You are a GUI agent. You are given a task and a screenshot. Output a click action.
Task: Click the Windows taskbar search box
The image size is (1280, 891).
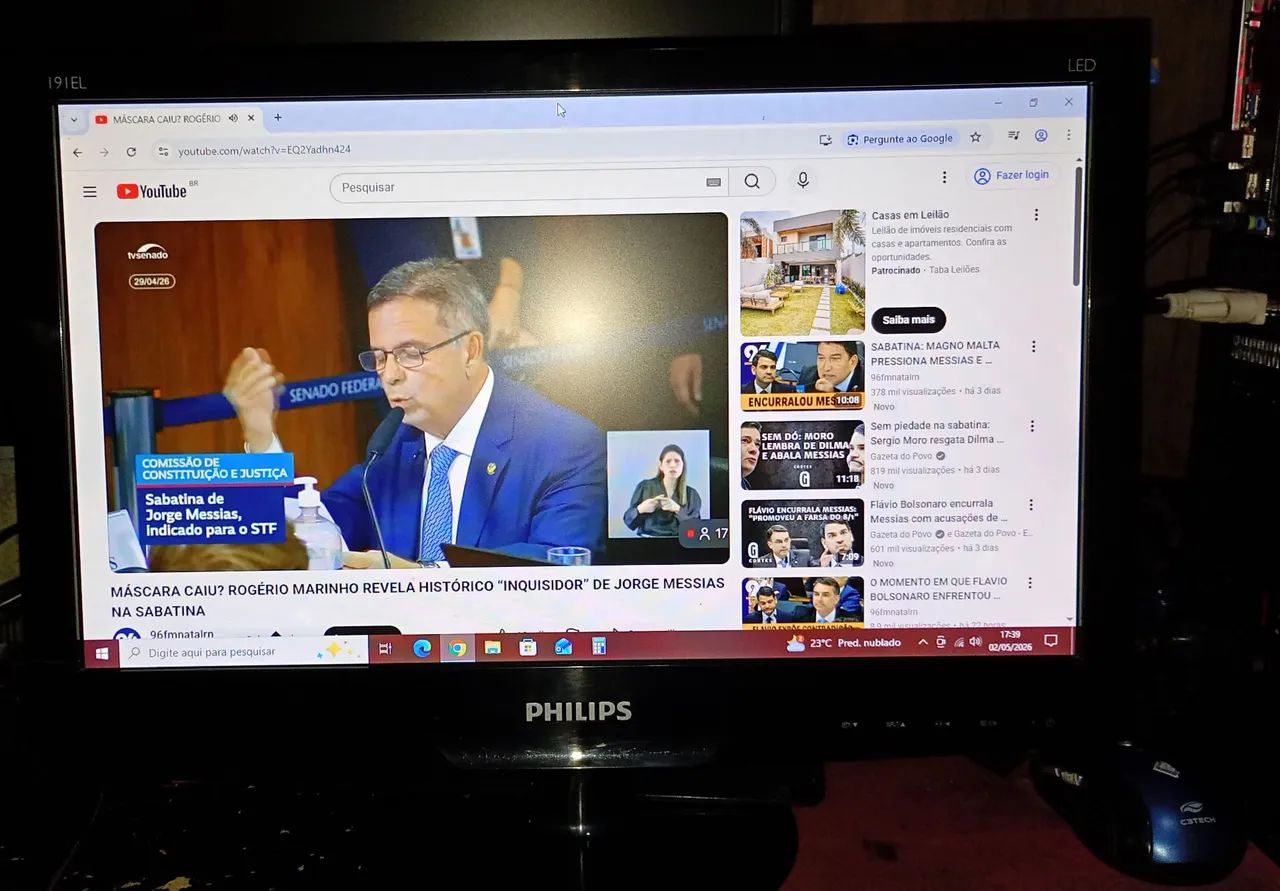coord(245,652)
